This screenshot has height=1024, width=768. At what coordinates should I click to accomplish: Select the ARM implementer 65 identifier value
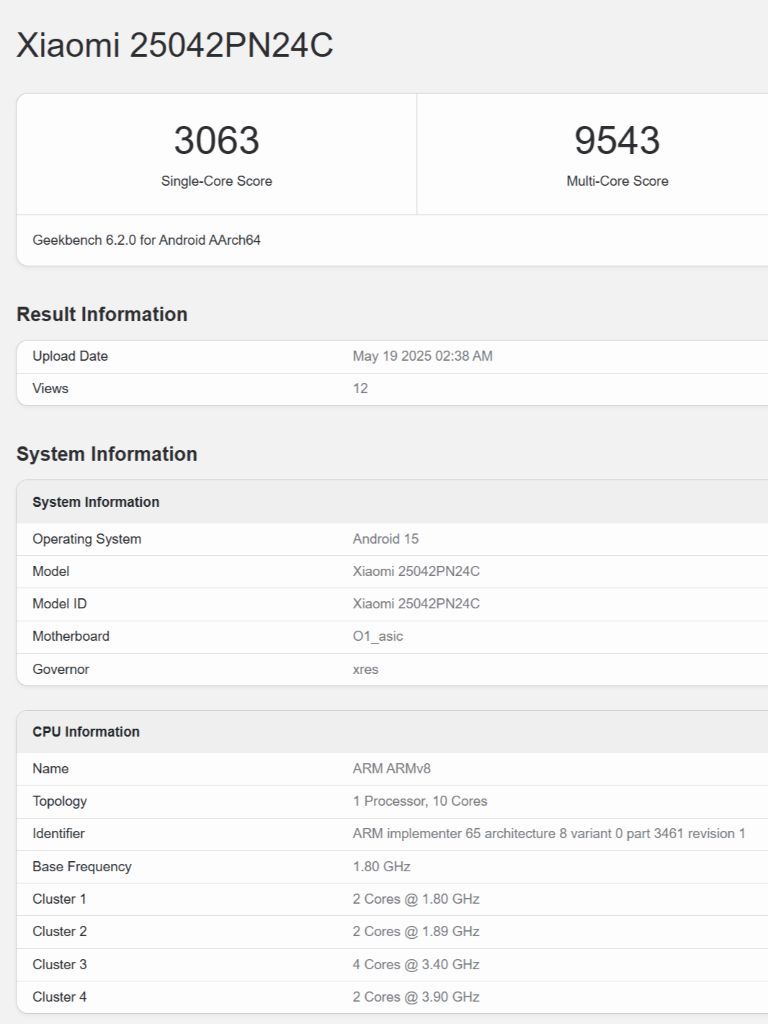coord(549,833)
